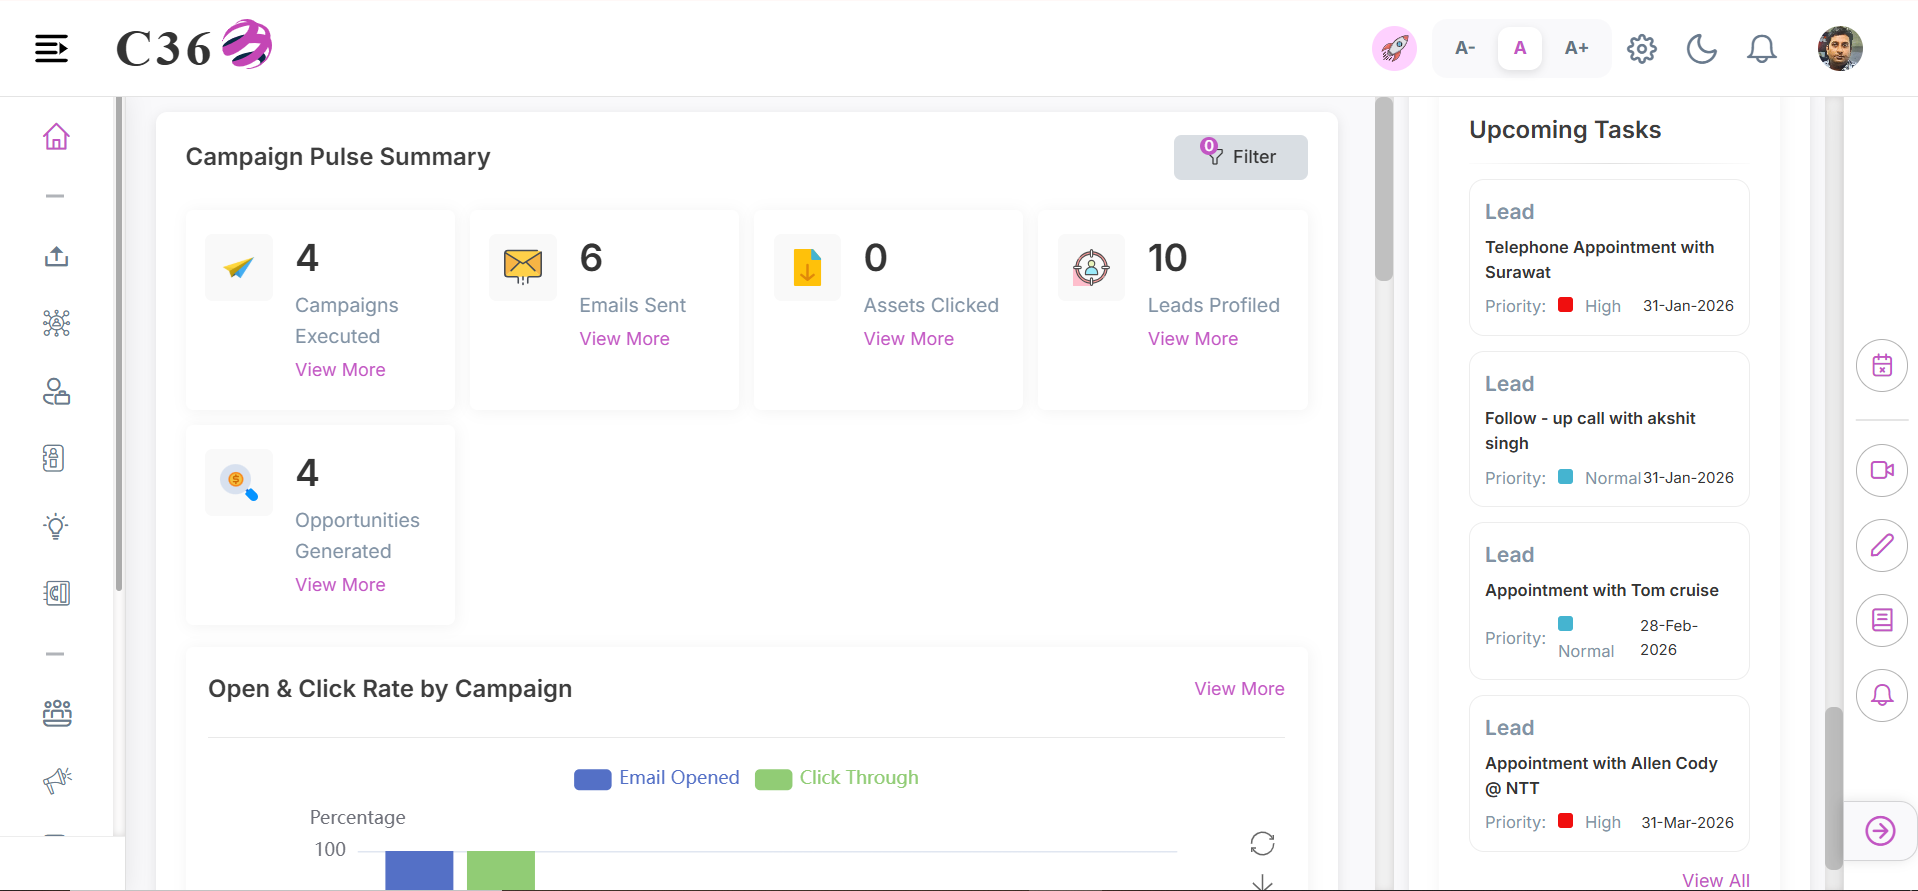1918x891 pixels.
Task: Click the pencil edit icon on right rail
Action: coord(1882,545)
